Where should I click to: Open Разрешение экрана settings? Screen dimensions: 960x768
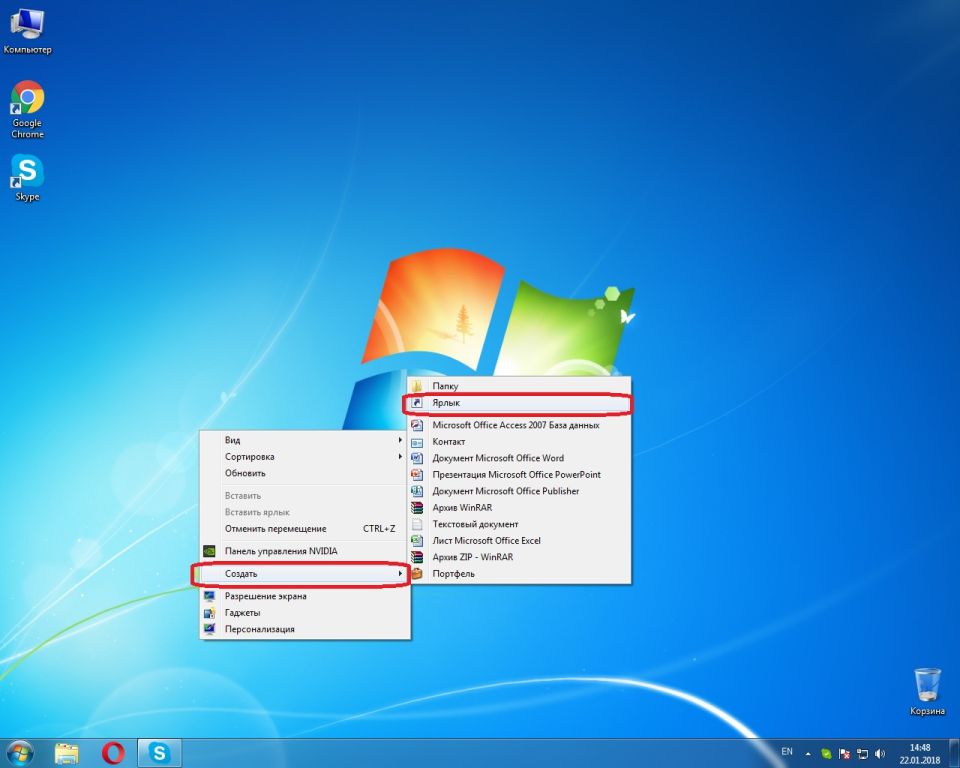click(x=305, y=596)
